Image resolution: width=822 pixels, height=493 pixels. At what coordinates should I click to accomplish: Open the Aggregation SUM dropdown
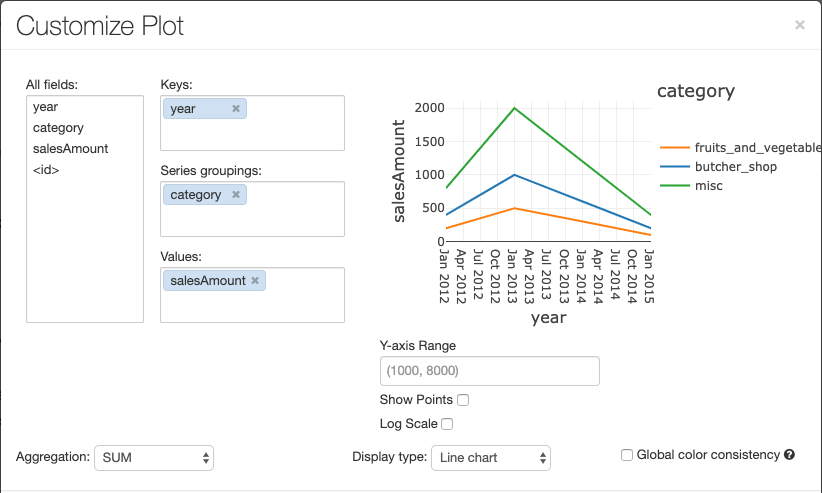point(154,458)
